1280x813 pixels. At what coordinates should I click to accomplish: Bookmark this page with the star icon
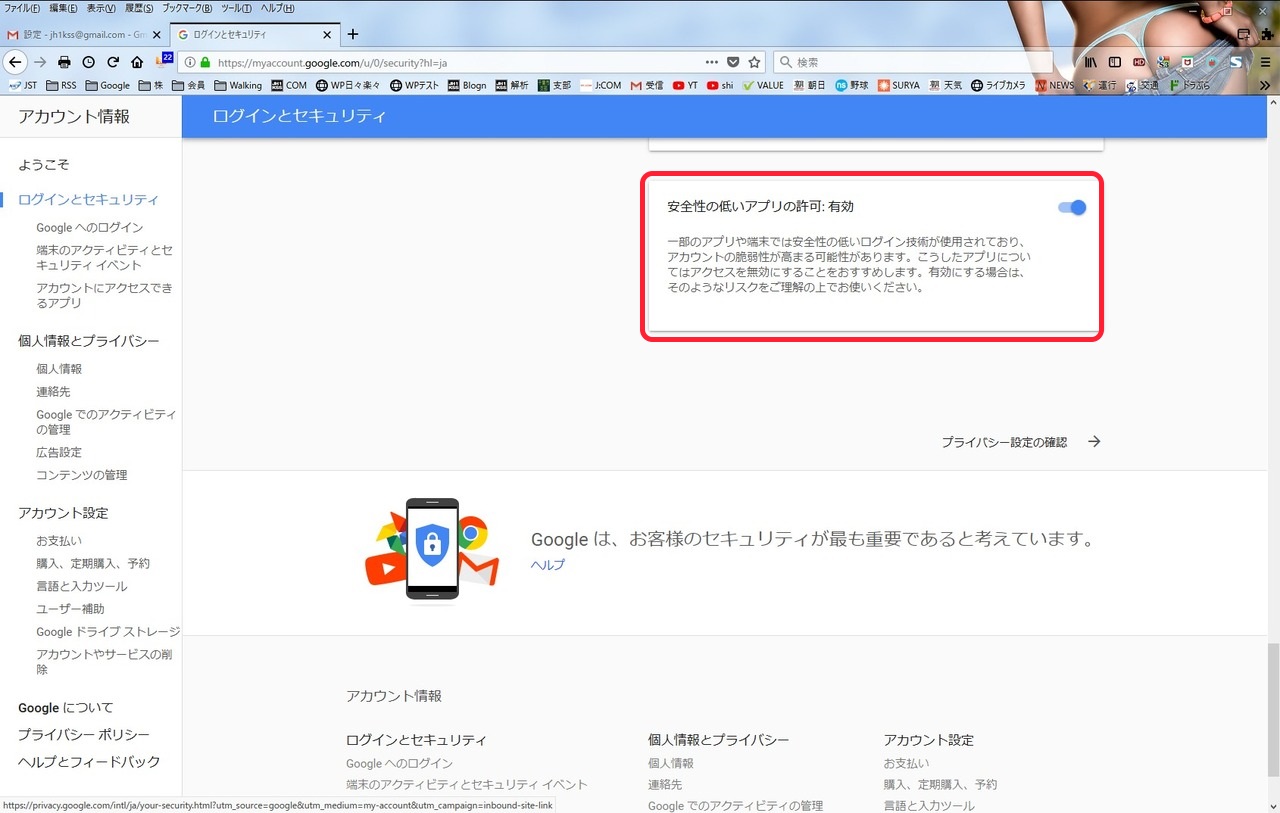(754, 62)
